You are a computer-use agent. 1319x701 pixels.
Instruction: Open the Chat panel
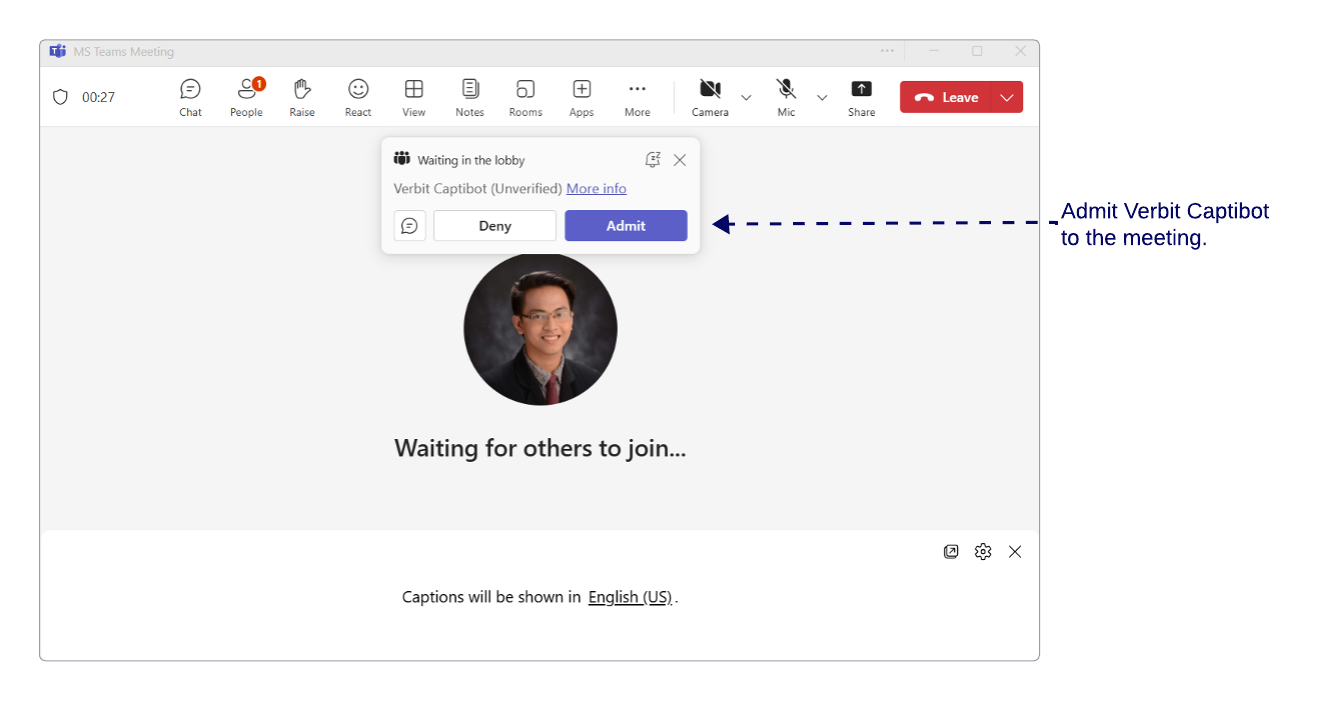coord(190,97)
